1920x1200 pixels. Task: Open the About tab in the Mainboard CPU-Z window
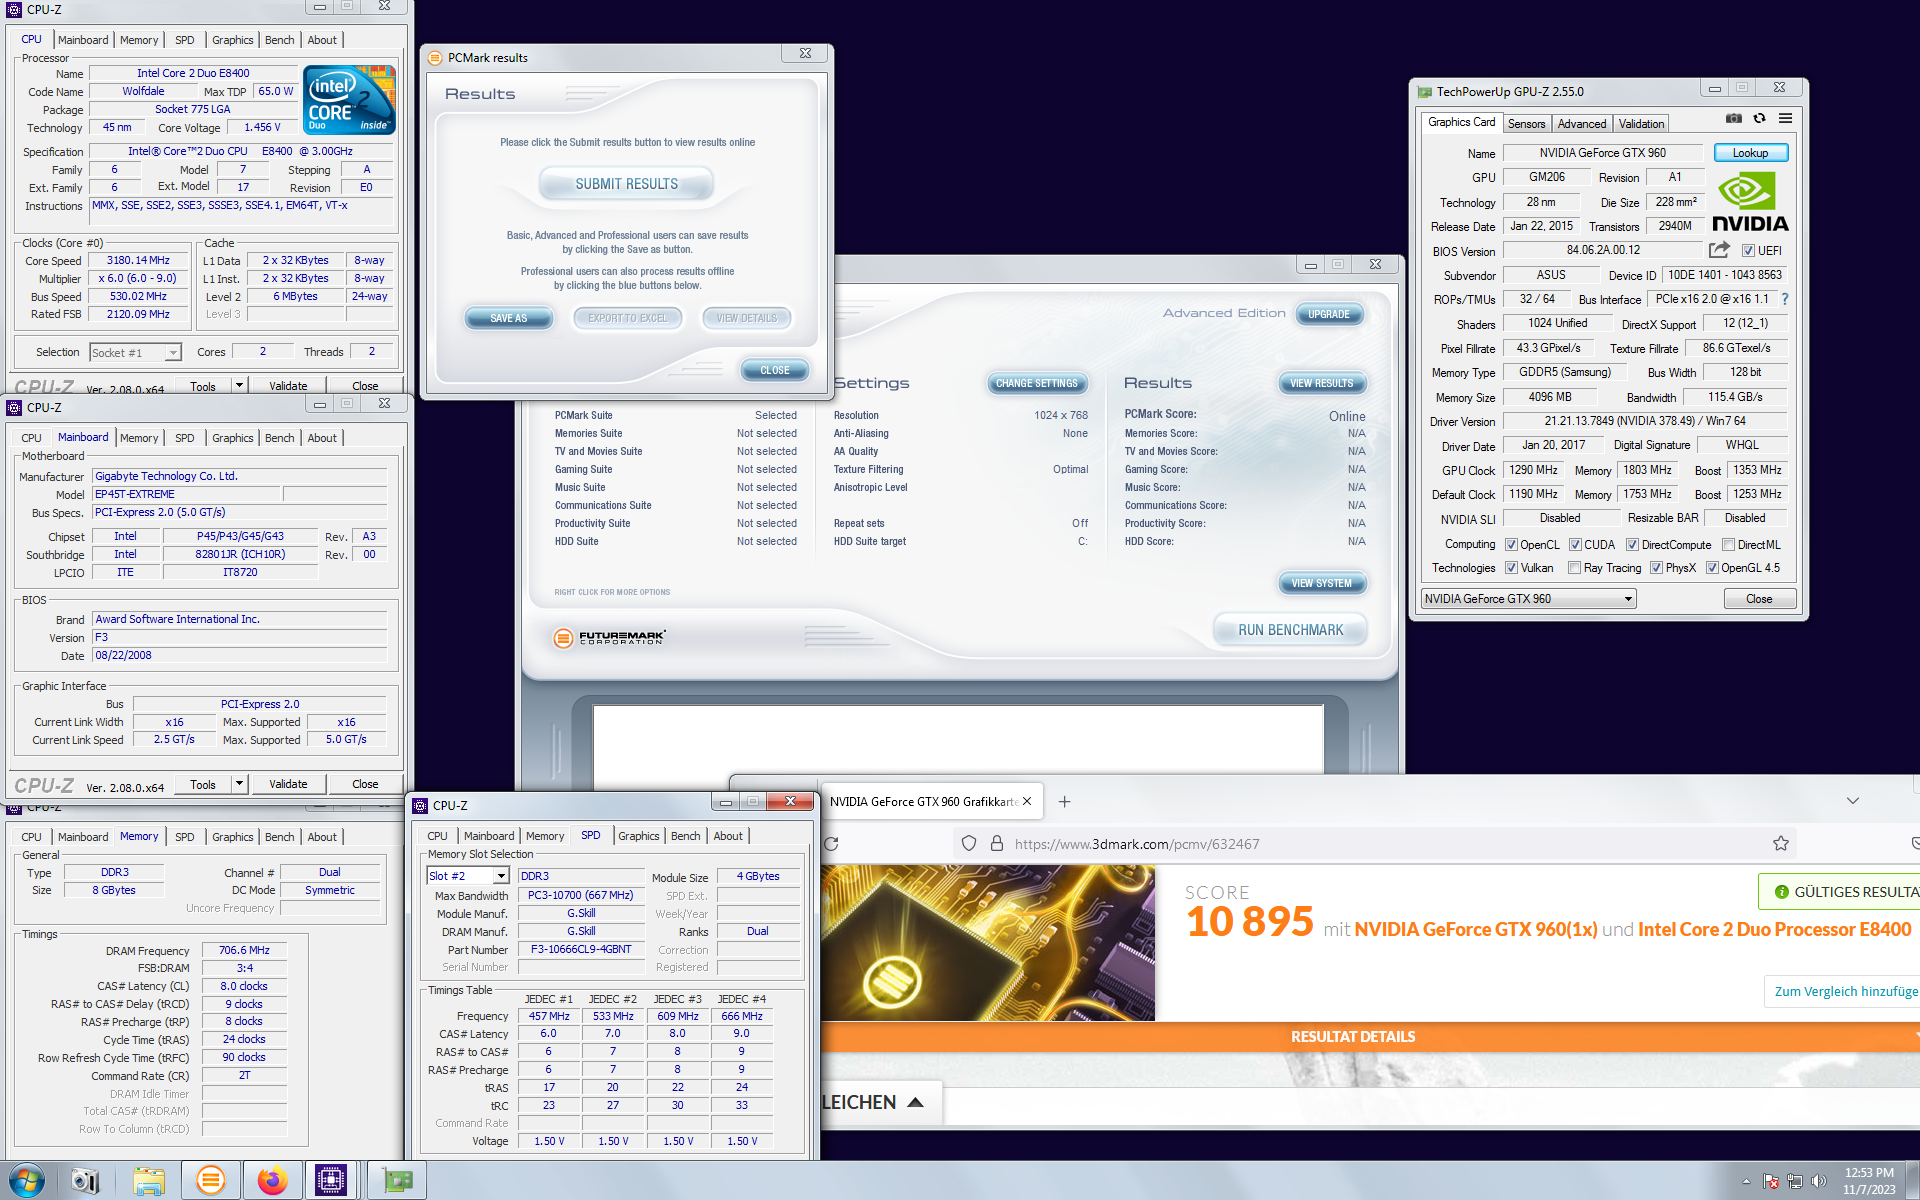tap(322, 438)
